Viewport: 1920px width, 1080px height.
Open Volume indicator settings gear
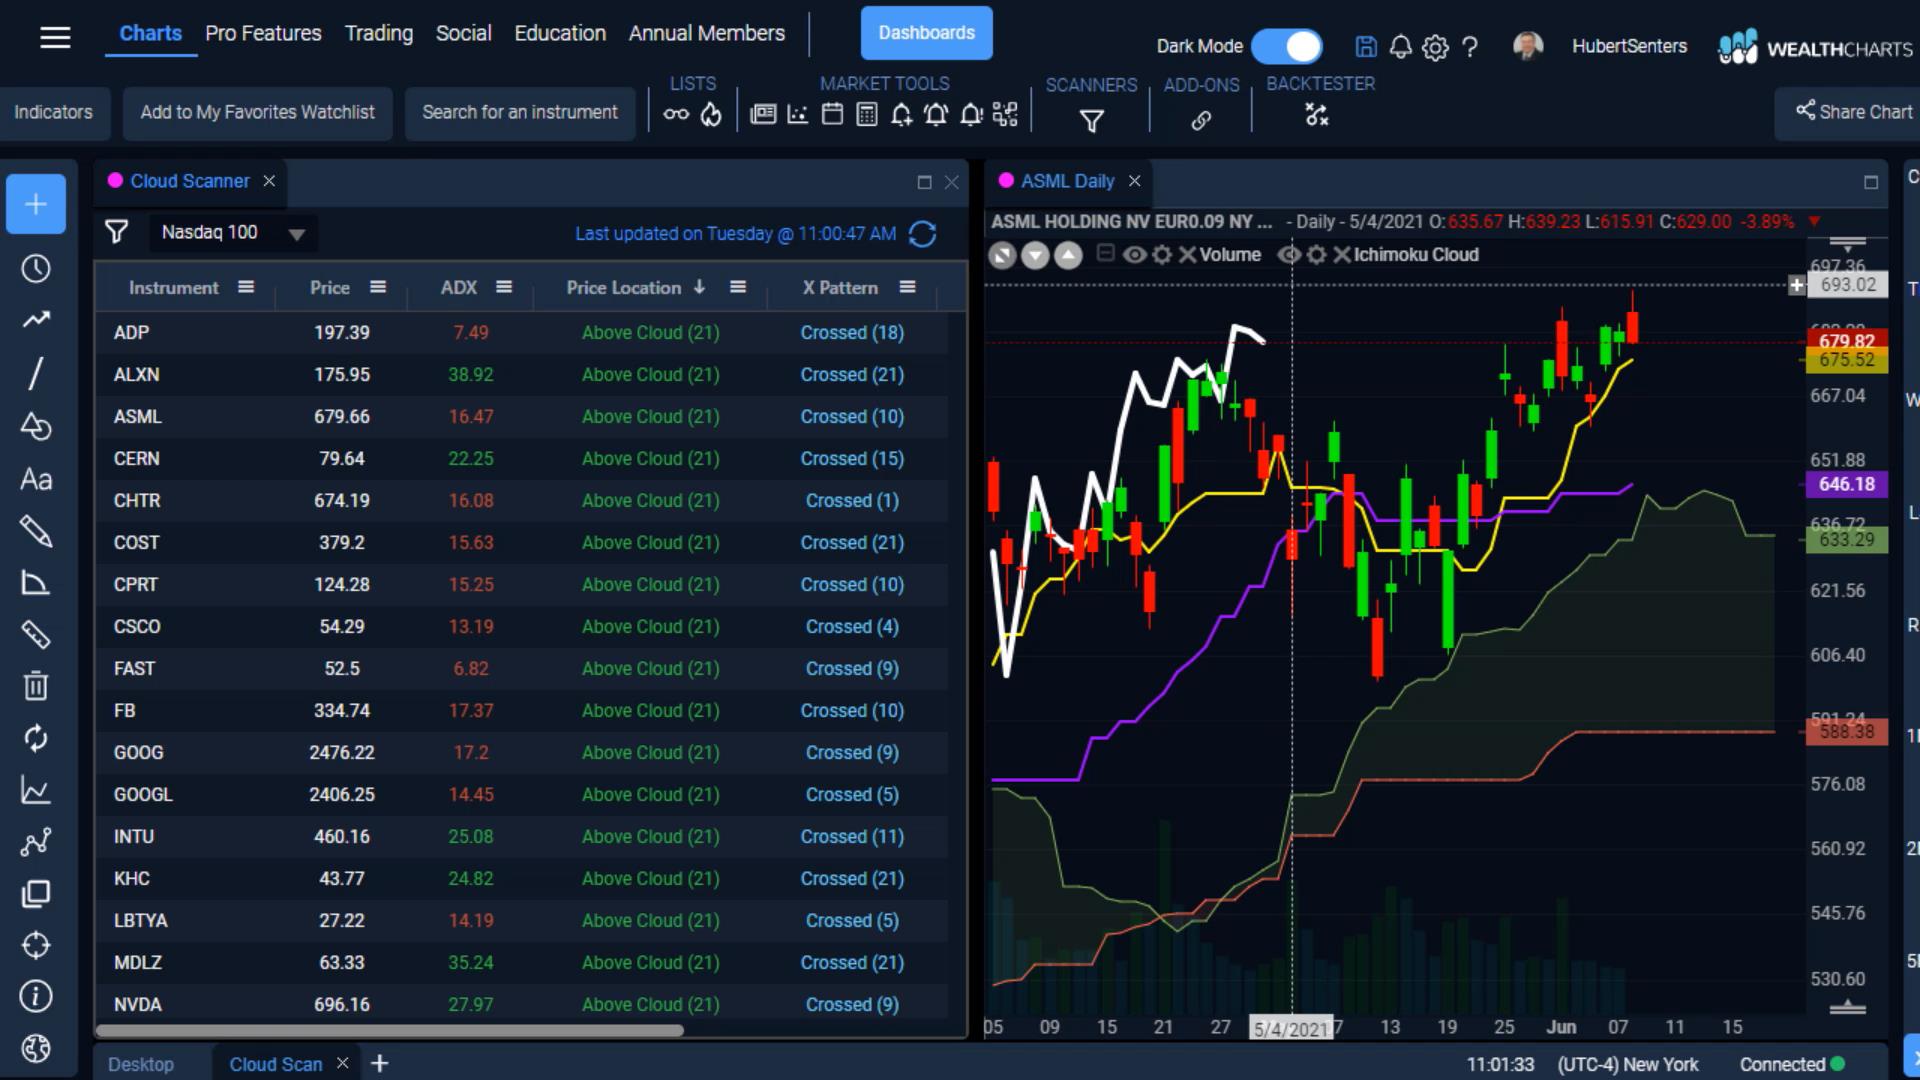[x=1161, y=255]
